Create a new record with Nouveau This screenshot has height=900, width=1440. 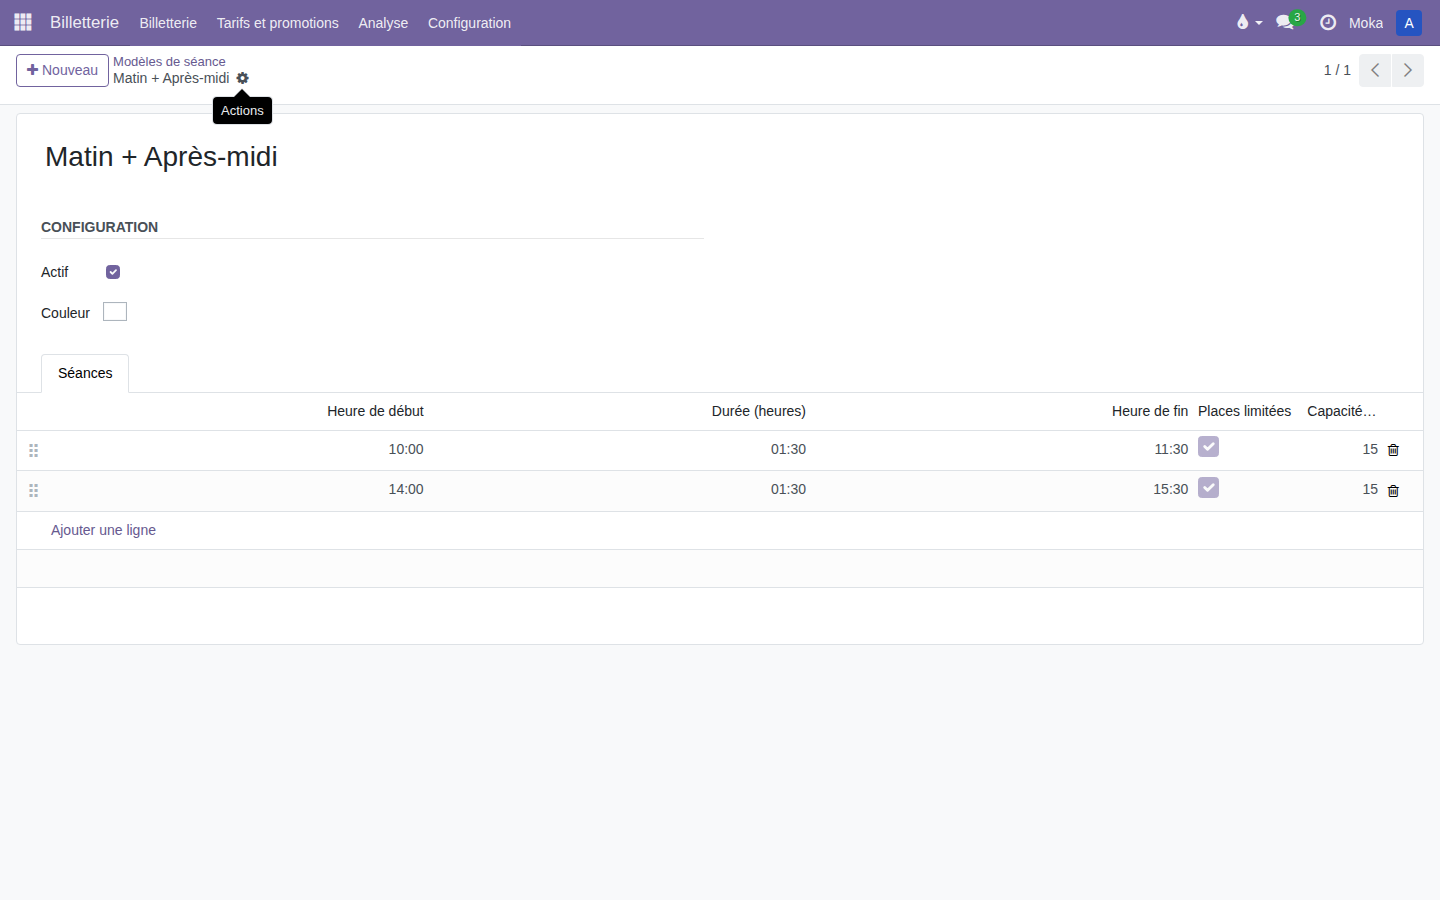point(62,70)
